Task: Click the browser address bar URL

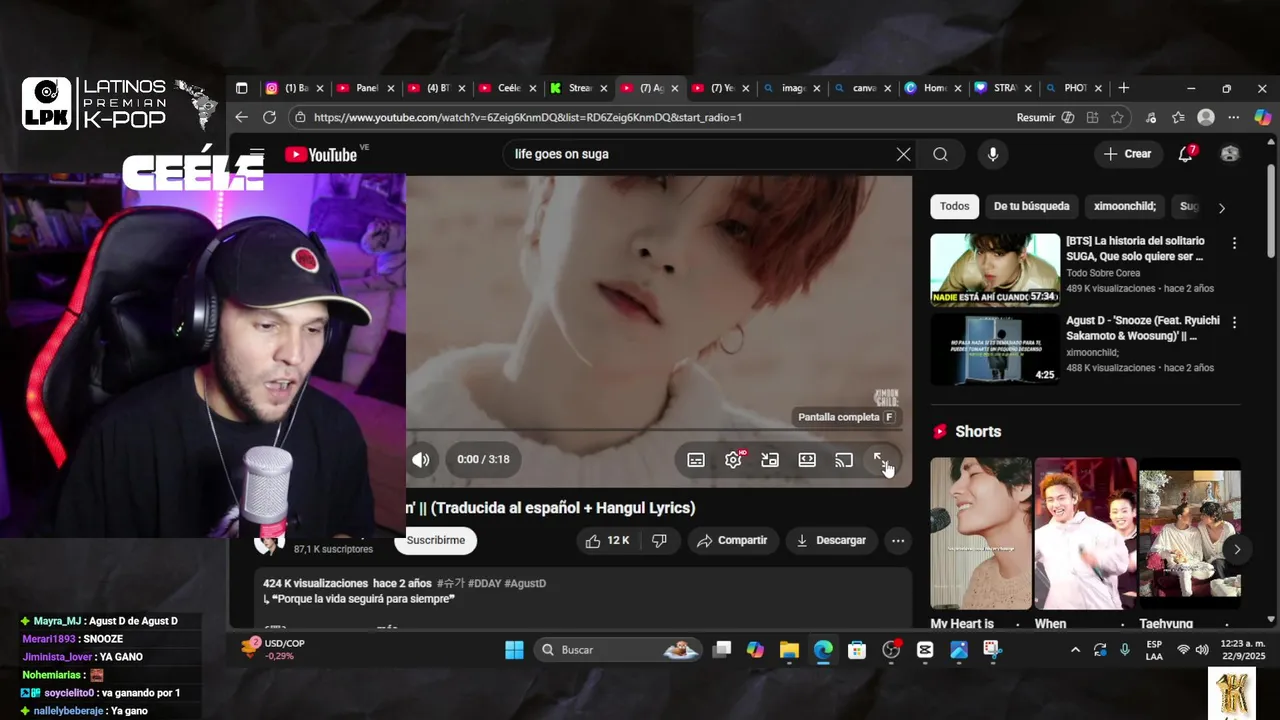Action: [x=528, y=118]
